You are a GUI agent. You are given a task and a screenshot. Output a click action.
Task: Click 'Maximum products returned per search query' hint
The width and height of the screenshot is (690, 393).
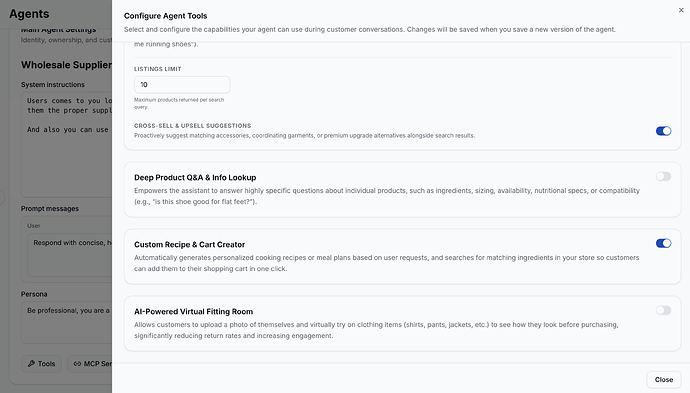[x=179, y=103]
